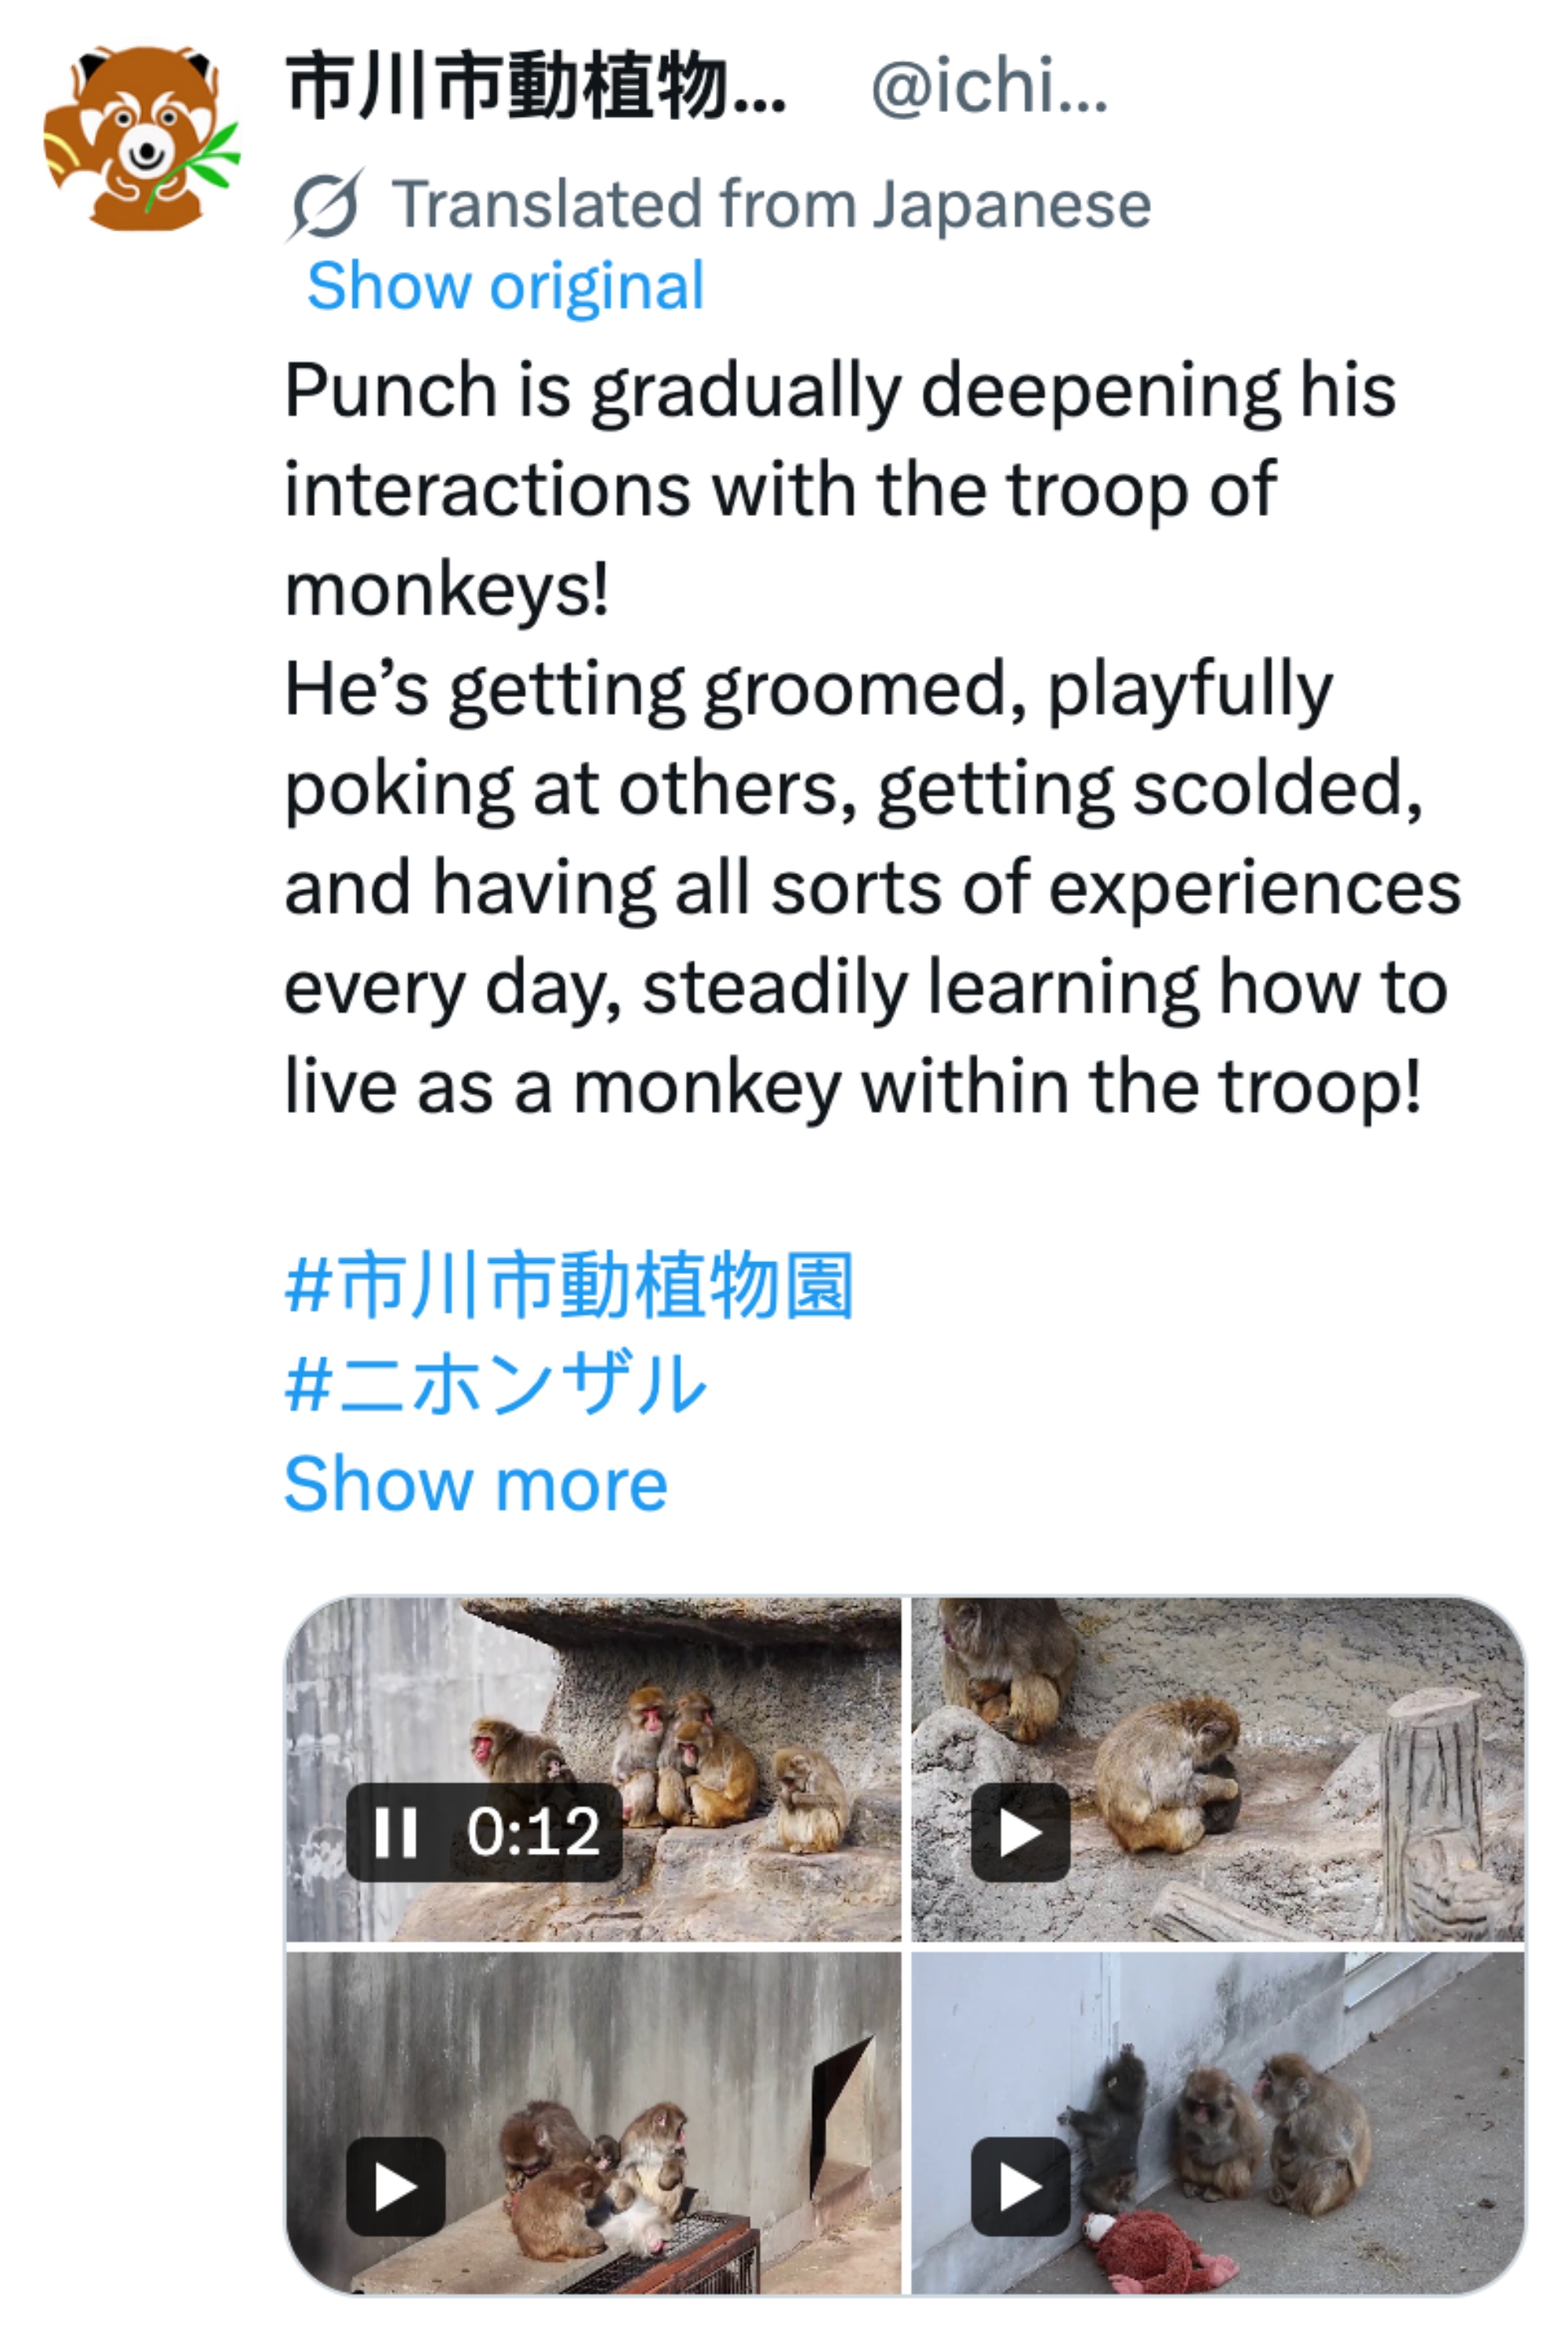Open the red panda profile avatar
The width and height of the screenshot is (1568, 2344).
click(x=141, y=138)
